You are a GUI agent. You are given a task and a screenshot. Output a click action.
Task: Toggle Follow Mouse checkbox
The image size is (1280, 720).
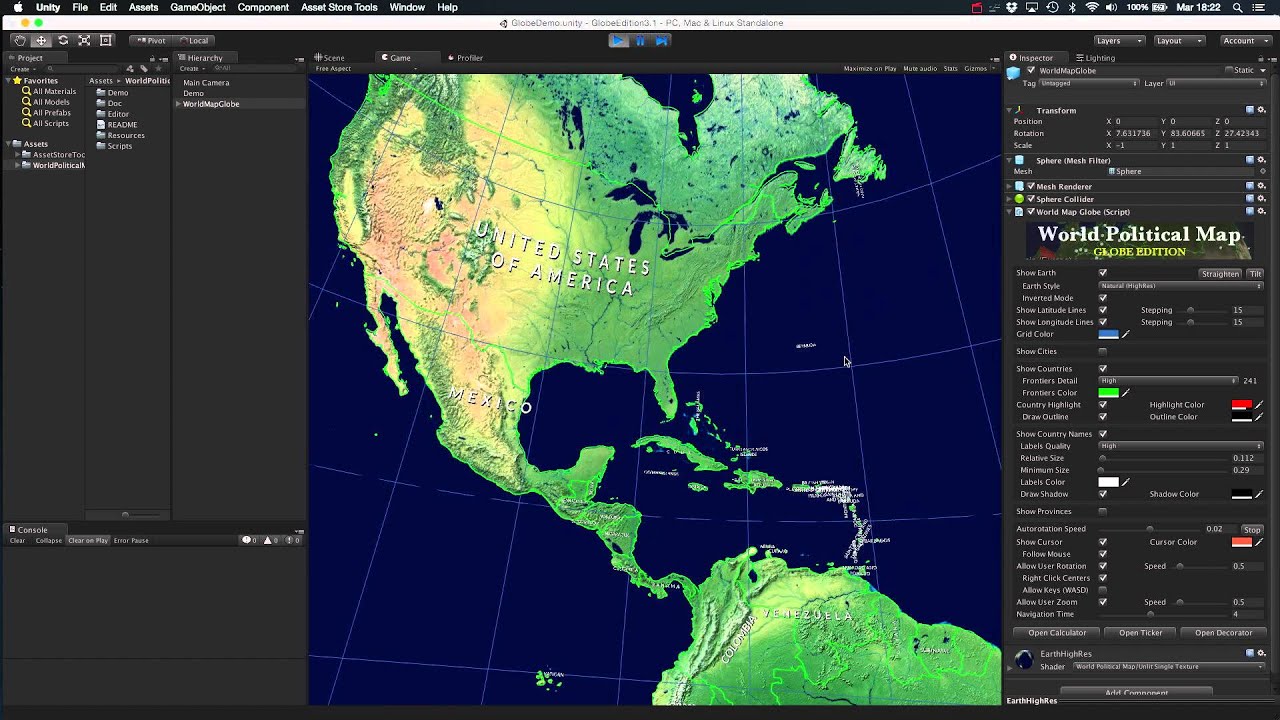click(1103, 554)
